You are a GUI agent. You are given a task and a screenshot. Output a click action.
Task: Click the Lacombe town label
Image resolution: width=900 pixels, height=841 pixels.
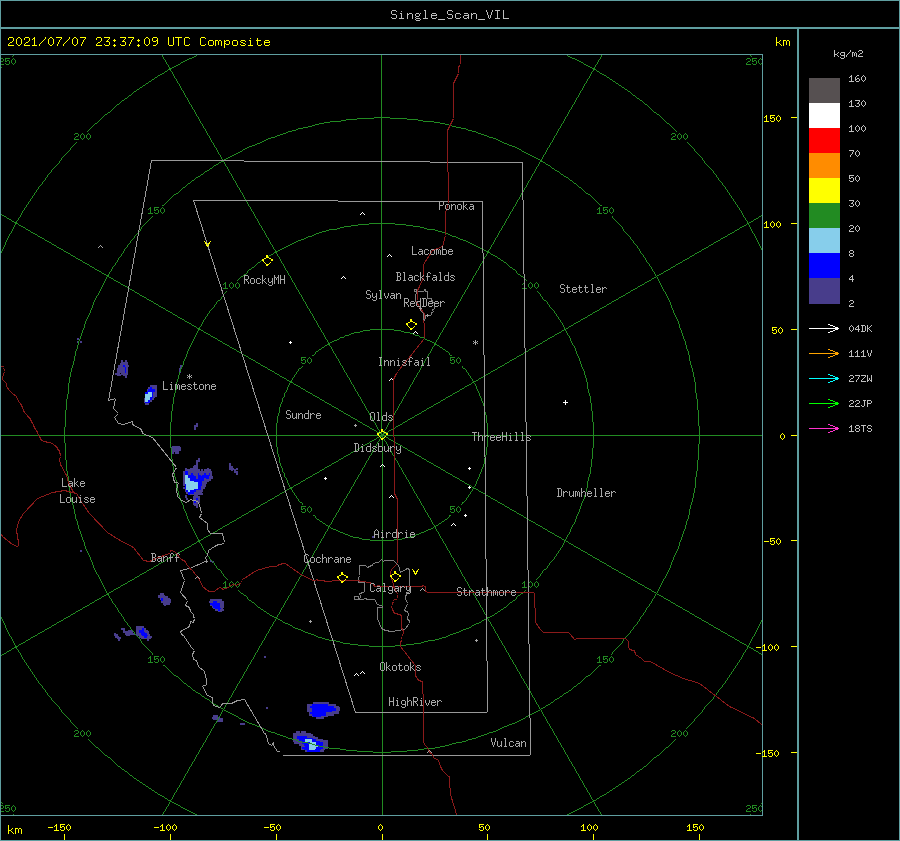[432, 251]
